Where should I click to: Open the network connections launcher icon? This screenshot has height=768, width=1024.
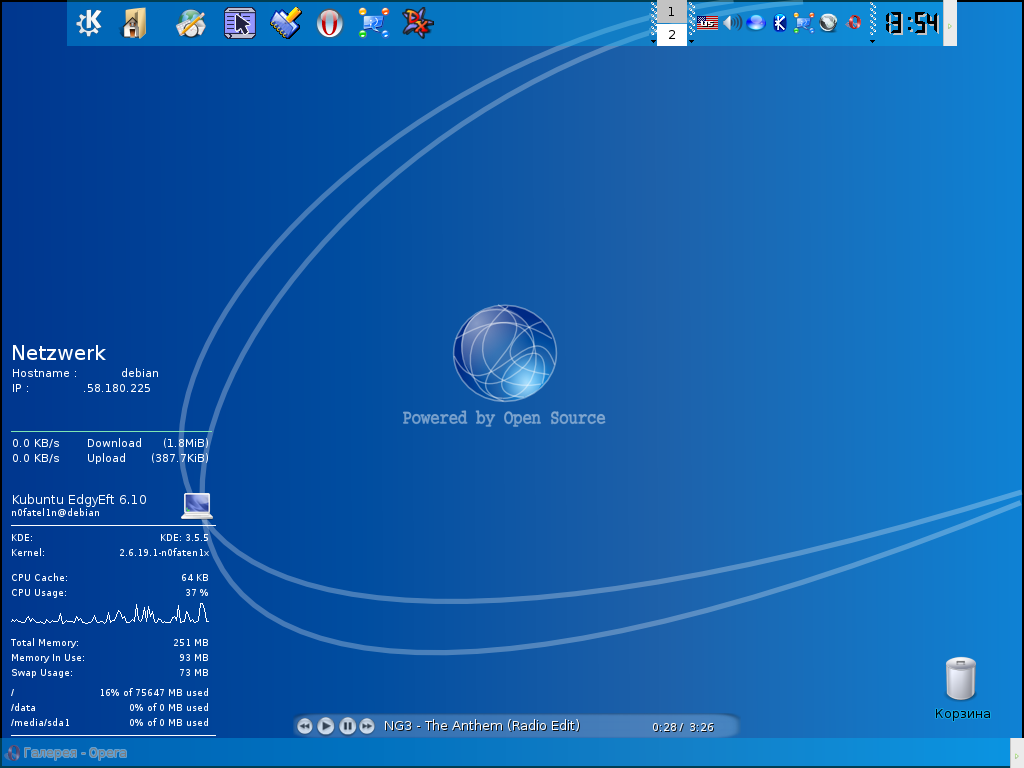coord(374,23)
